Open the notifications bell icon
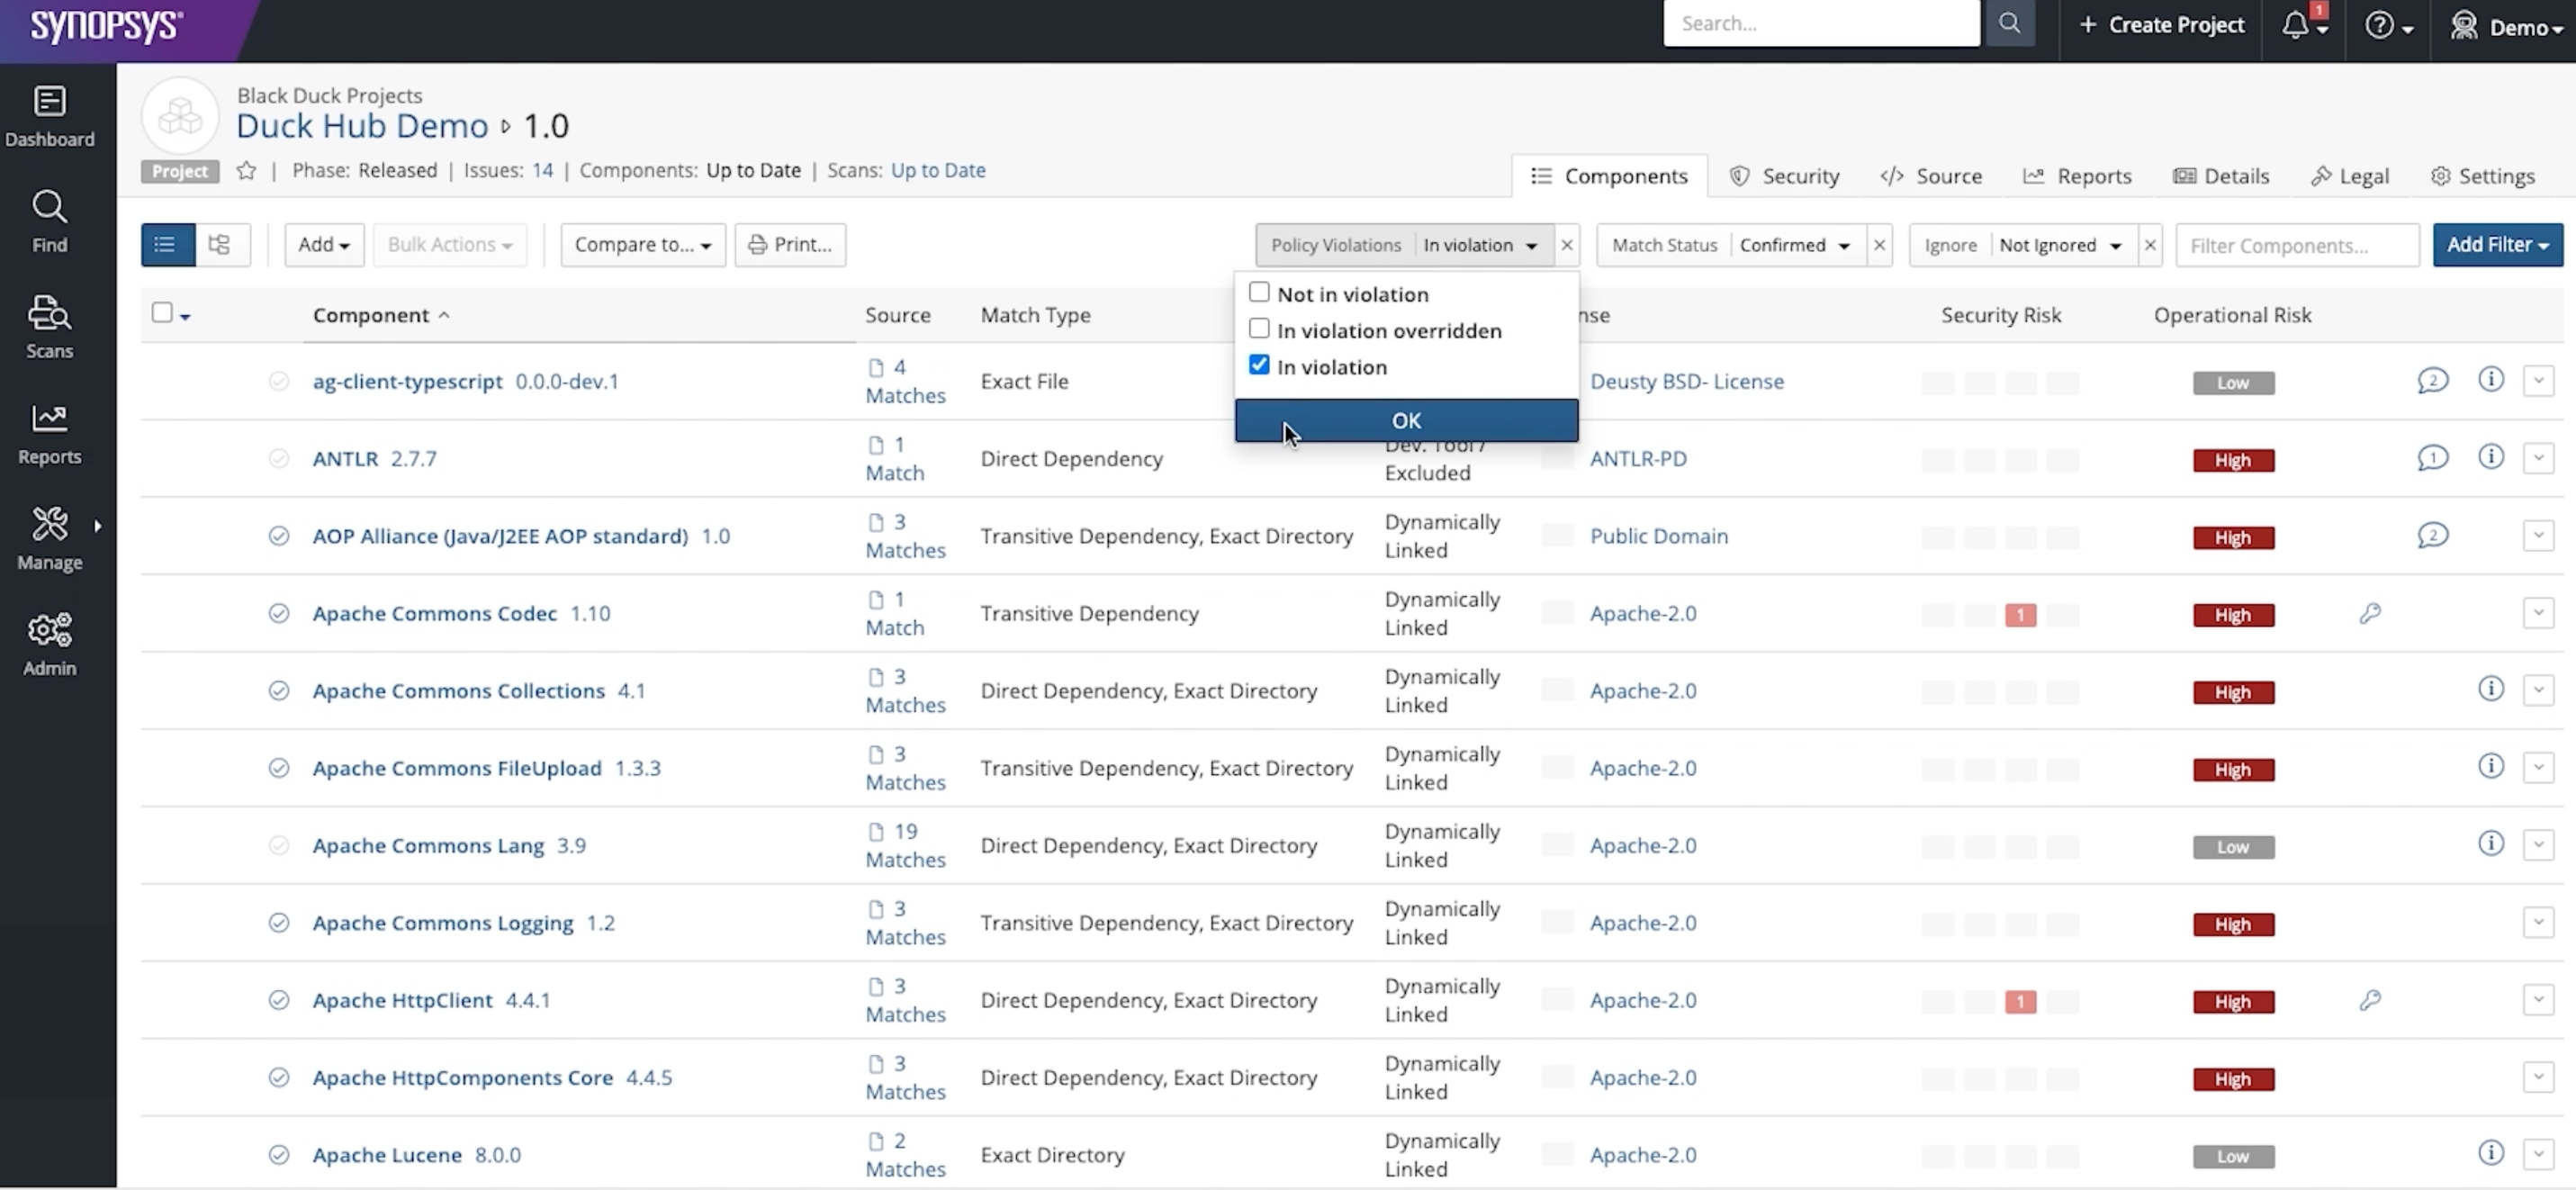The width and height of the screenshot is (2576, 1190). [2296, 25]
